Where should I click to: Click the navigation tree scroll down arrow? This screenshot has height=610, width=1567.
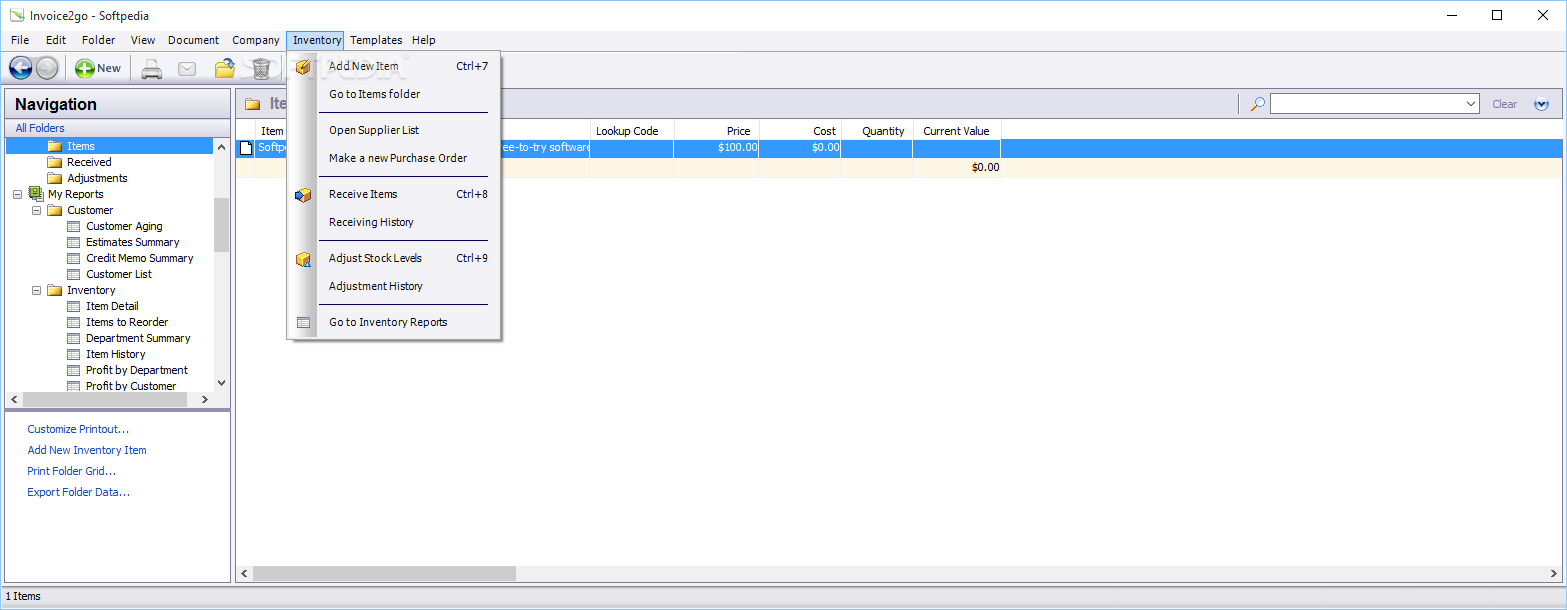click(x=221, y=383)
